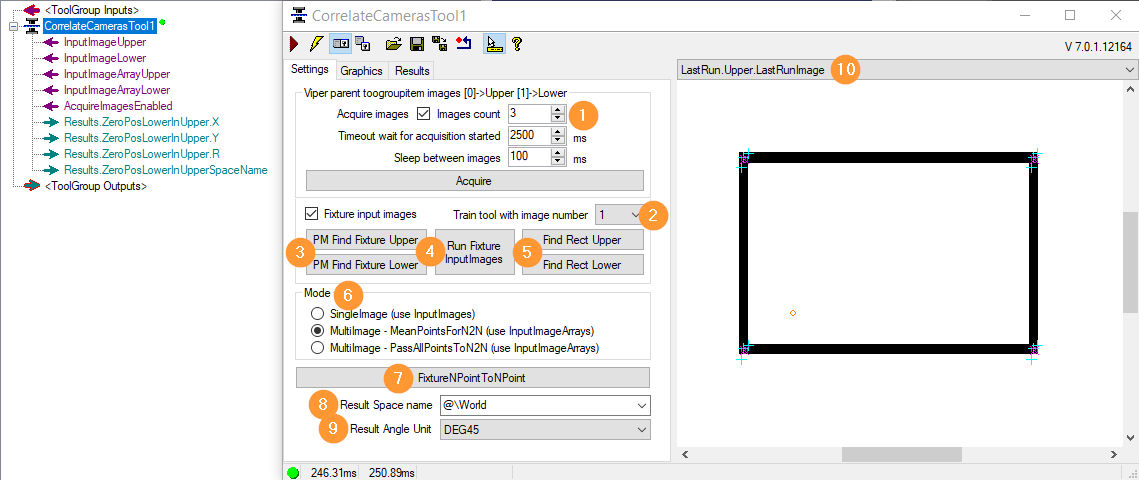Click the FixtureNPointToNPoint button
The height and width of the screenshot is (480, 1139).
472,378
